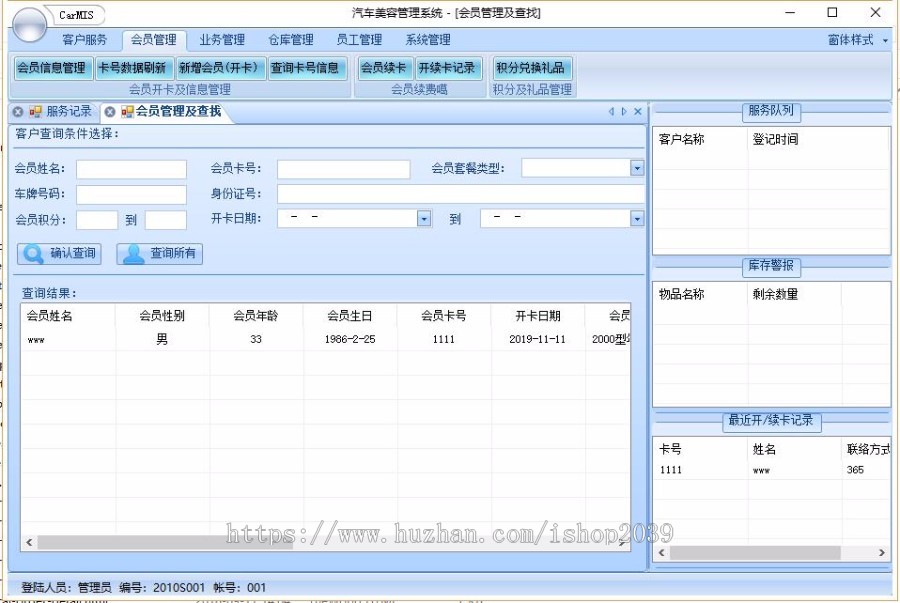Focus the 会员姓名 input field
900x603 pixels.
131,169
